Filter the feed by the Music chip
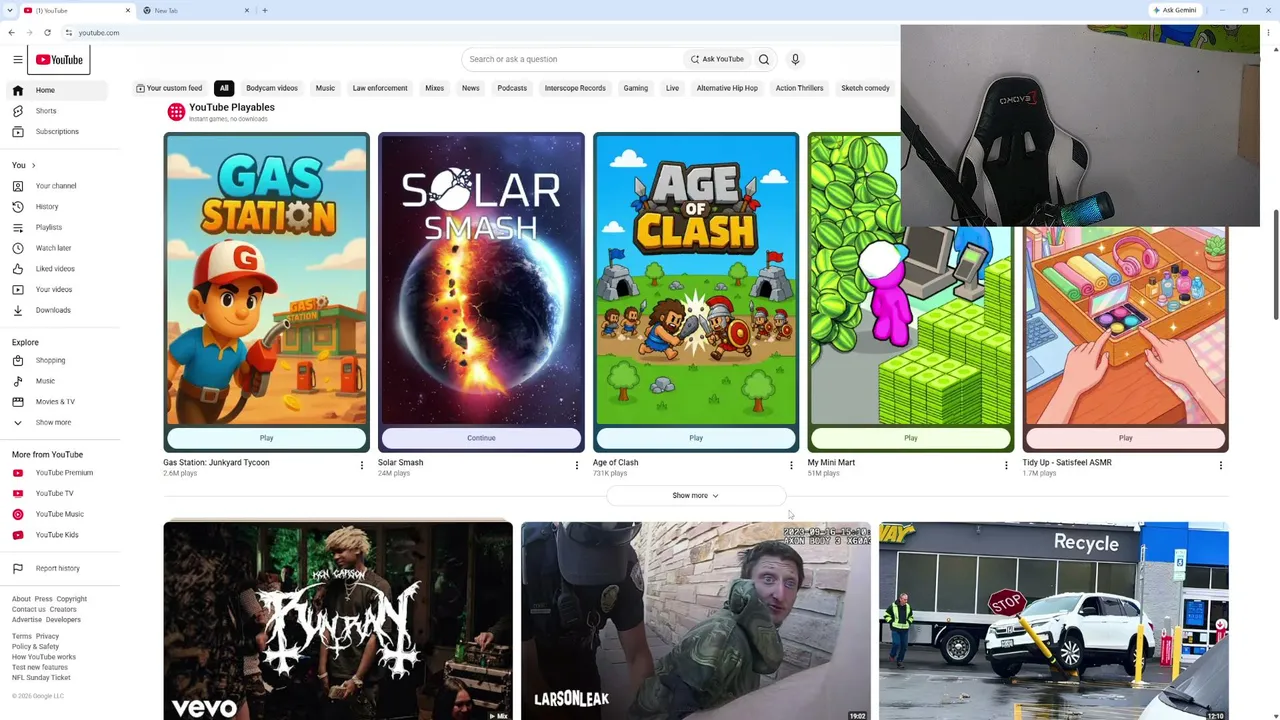 coord(325,88)
